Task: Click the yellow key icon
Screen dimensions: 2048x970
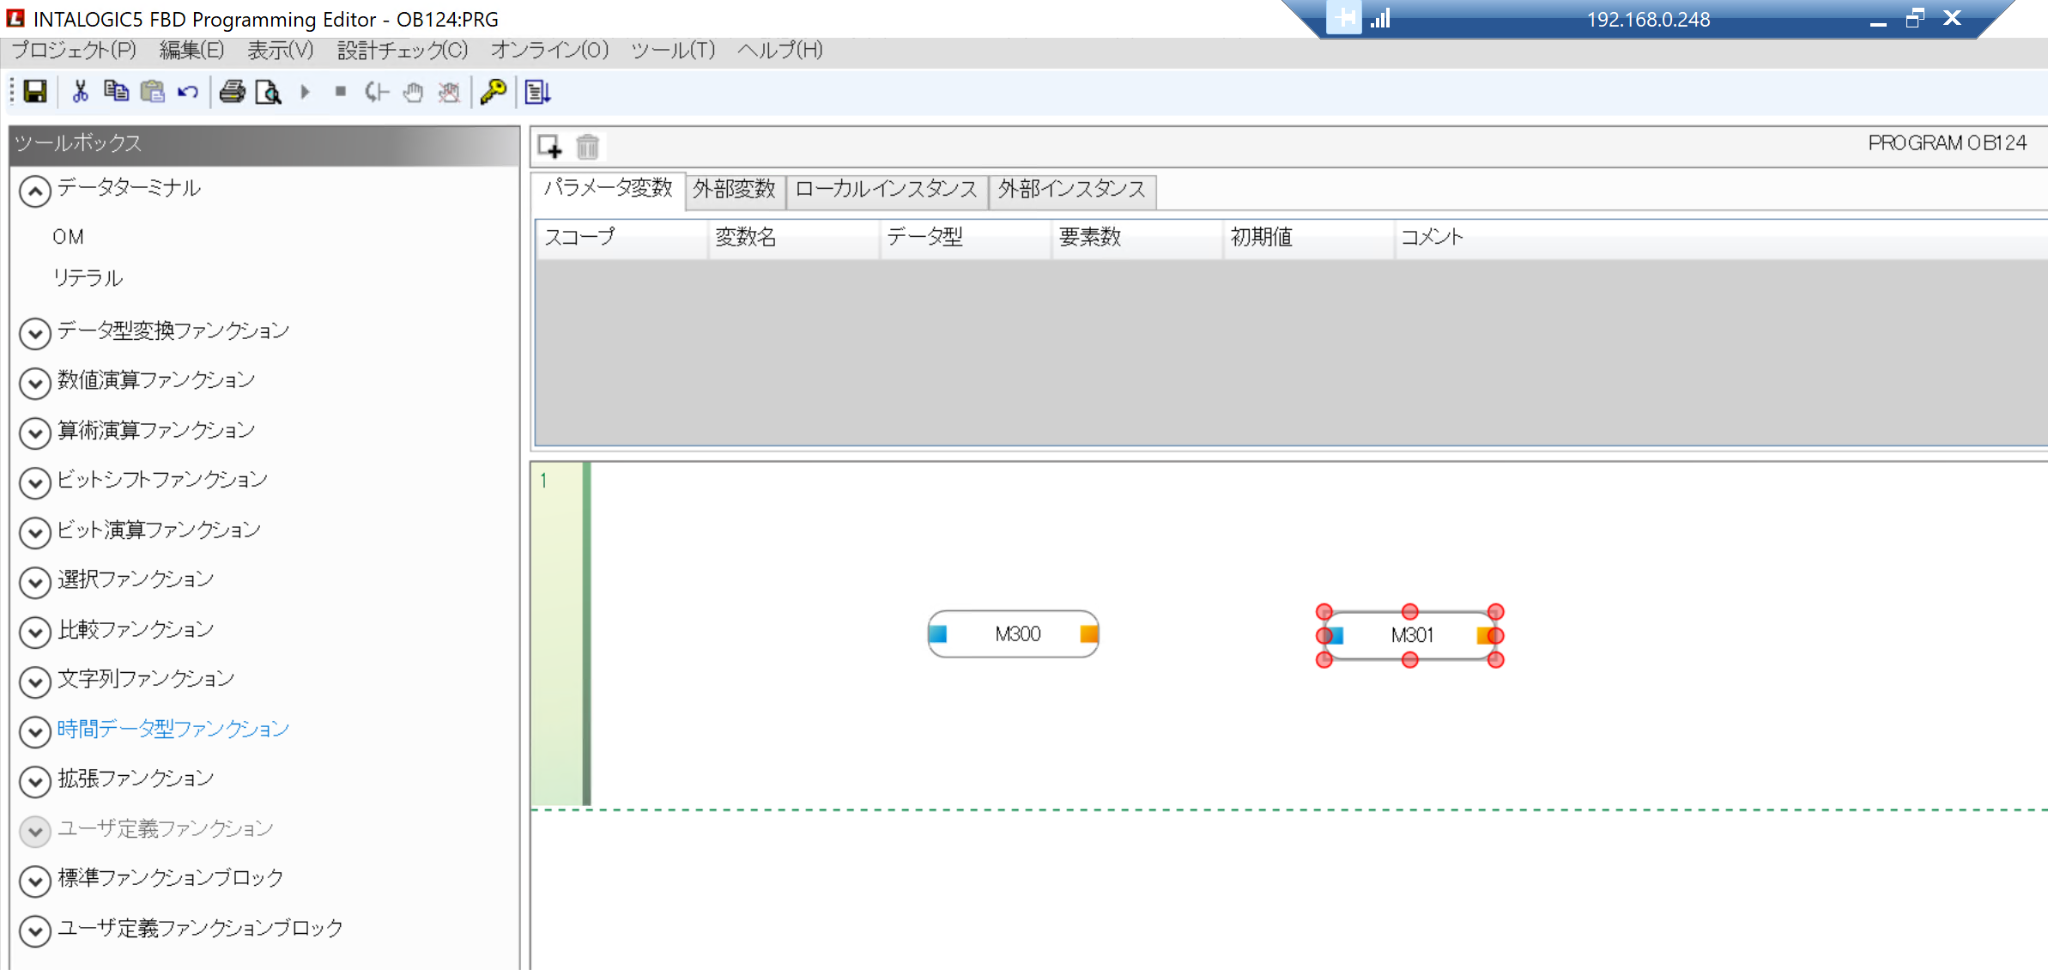Action: click(493, 92)
